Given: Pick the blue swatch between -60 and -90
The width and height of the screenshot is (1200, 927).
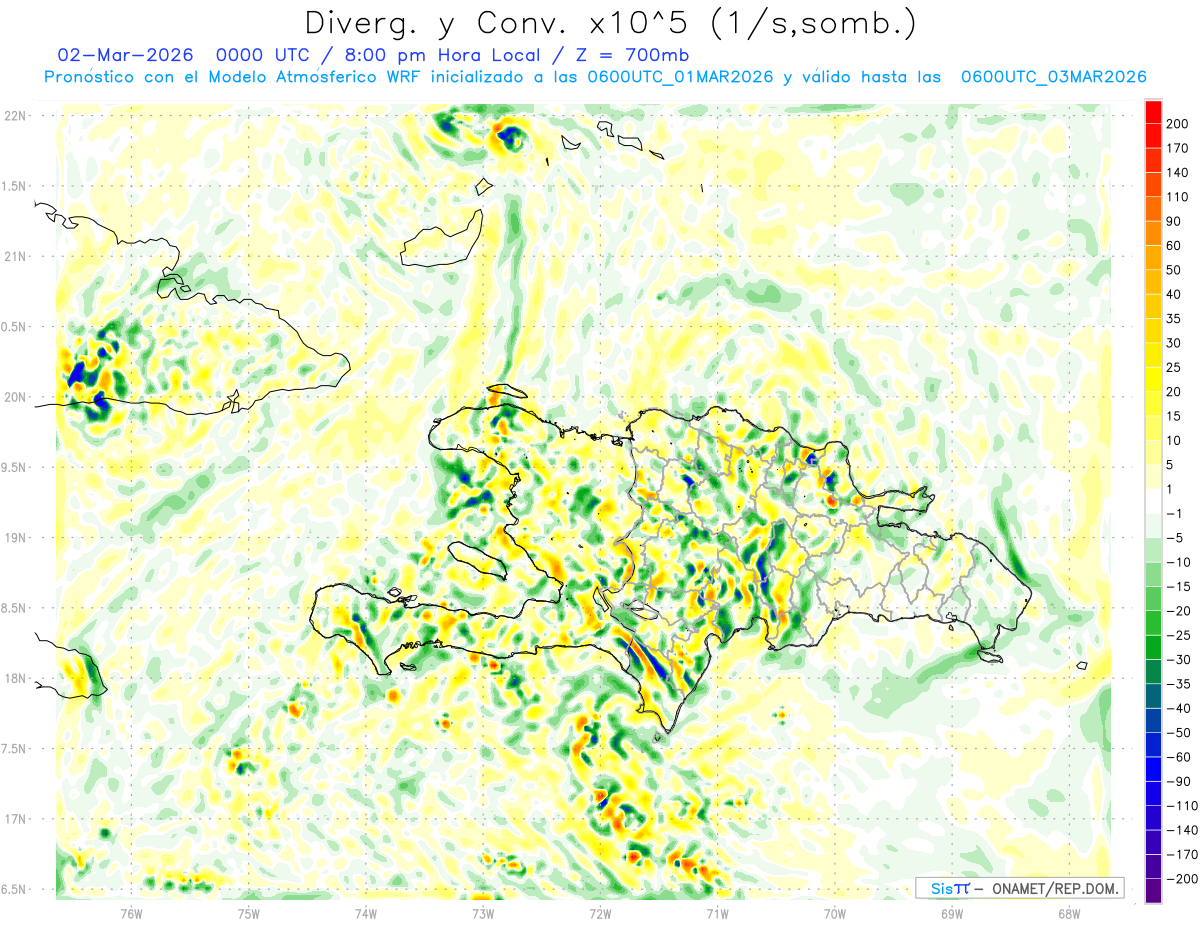Looking at the screenshot, I should [x=1153, y=770].
